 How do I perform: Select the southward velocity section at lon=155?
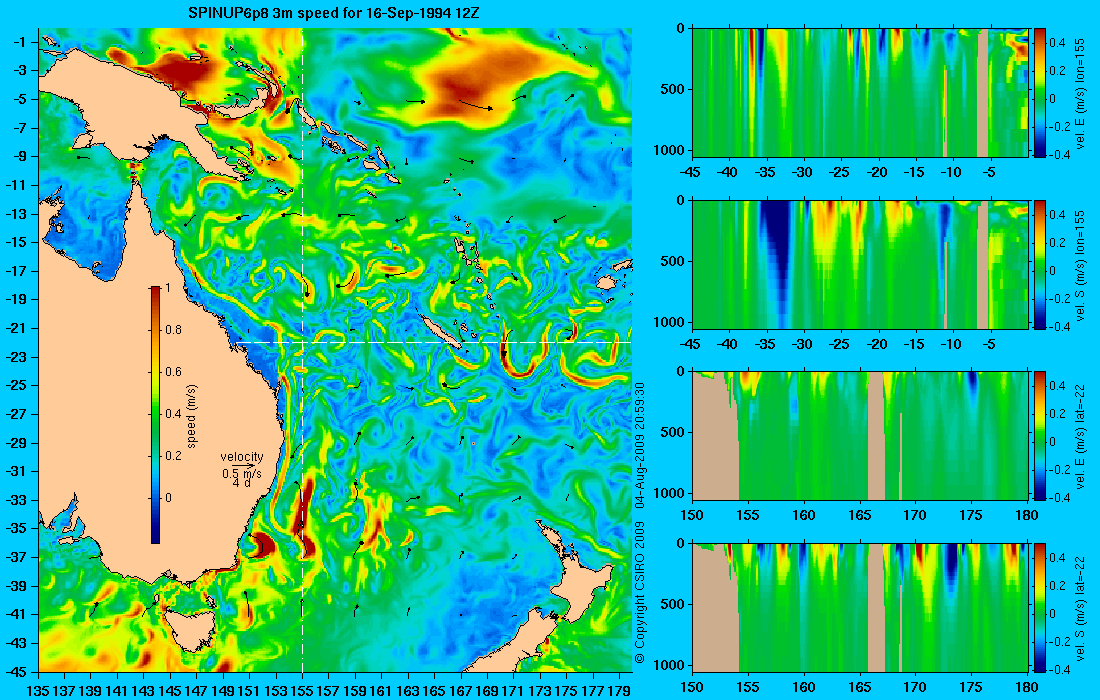(x=860, y=264)
